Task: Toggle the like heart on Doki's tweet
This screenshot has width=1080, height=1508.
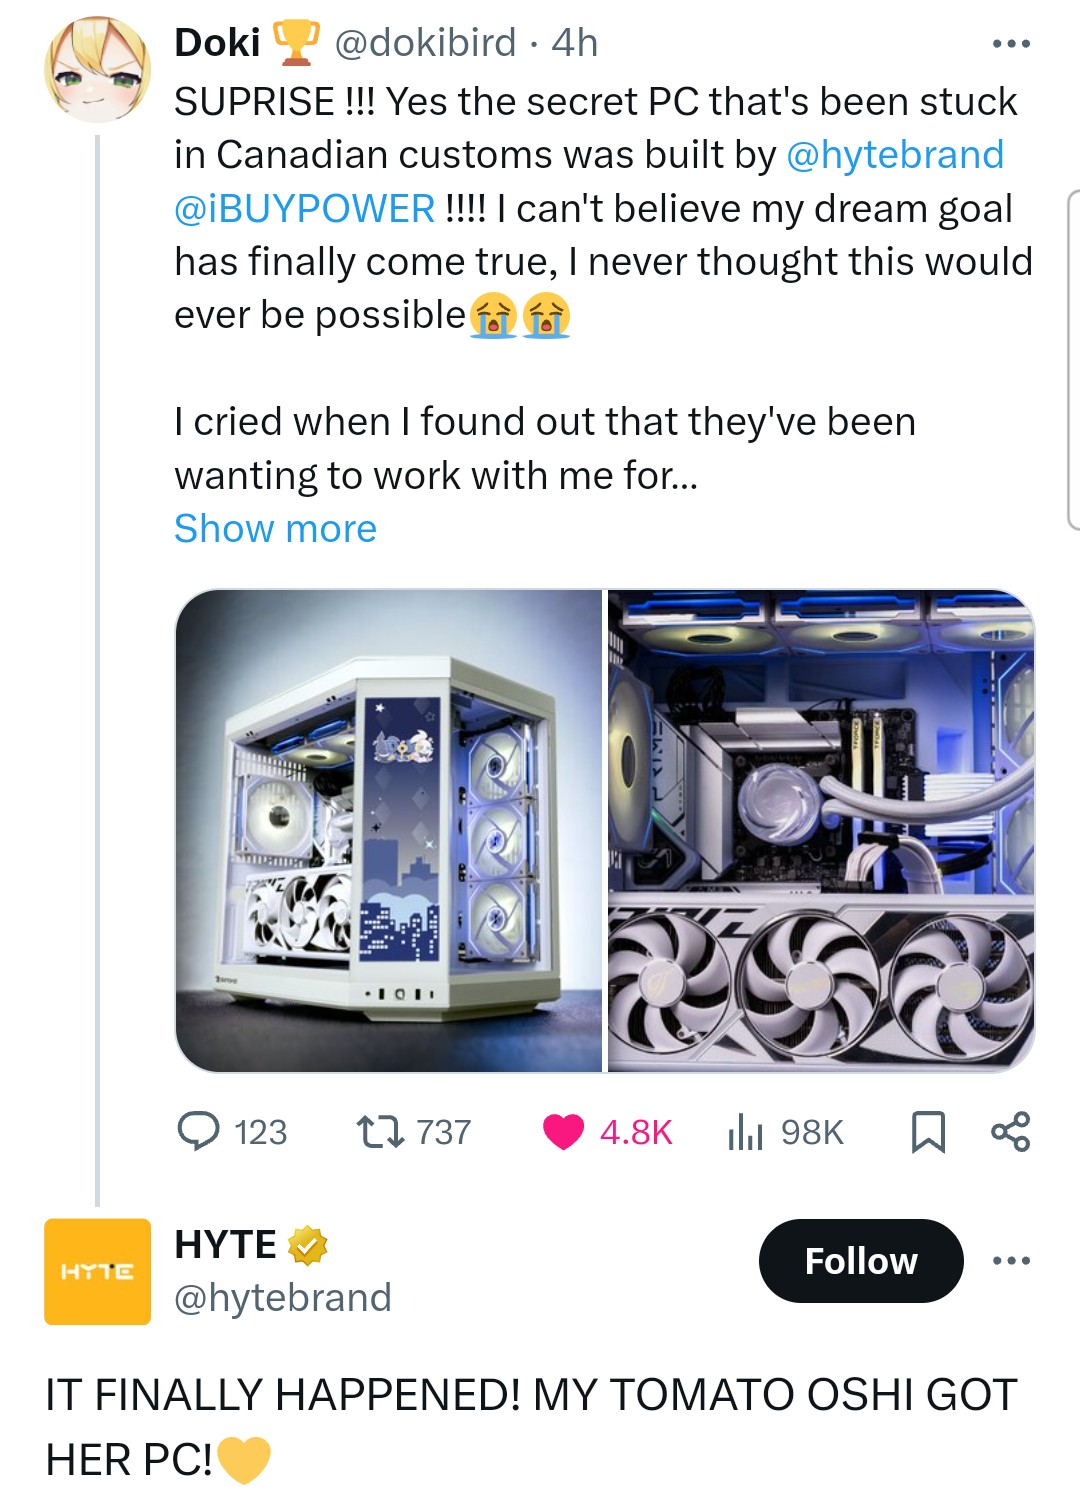Action: [563, 1132]
